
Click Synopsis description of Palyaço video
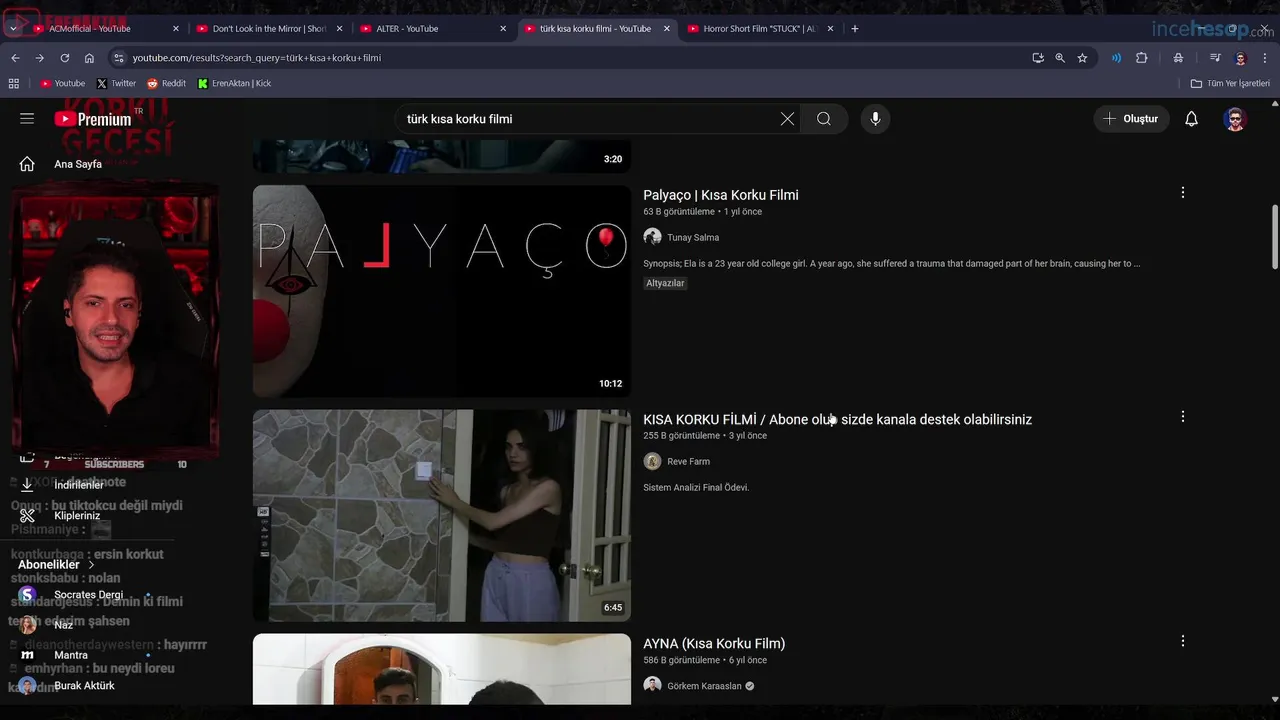(892, 264)
